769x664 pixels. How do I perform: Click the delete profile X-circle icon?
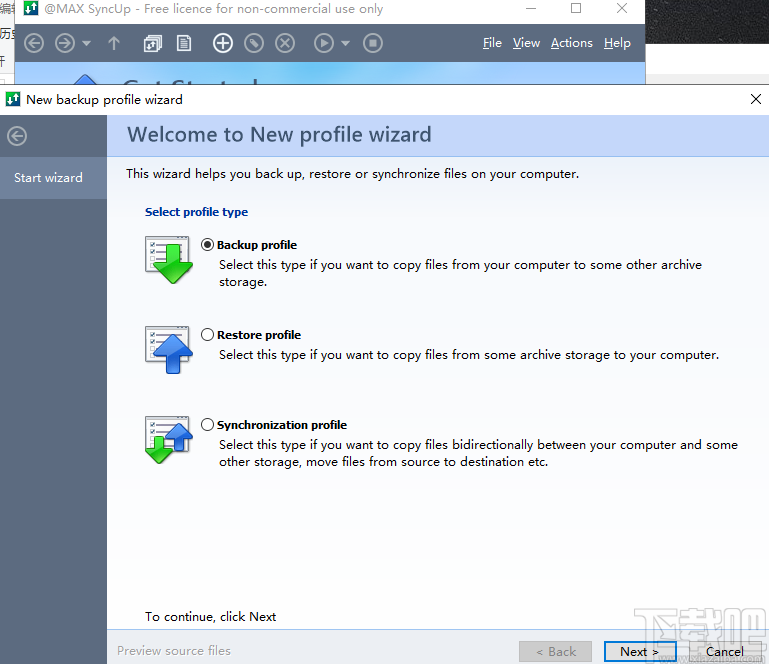click(285, 43)
